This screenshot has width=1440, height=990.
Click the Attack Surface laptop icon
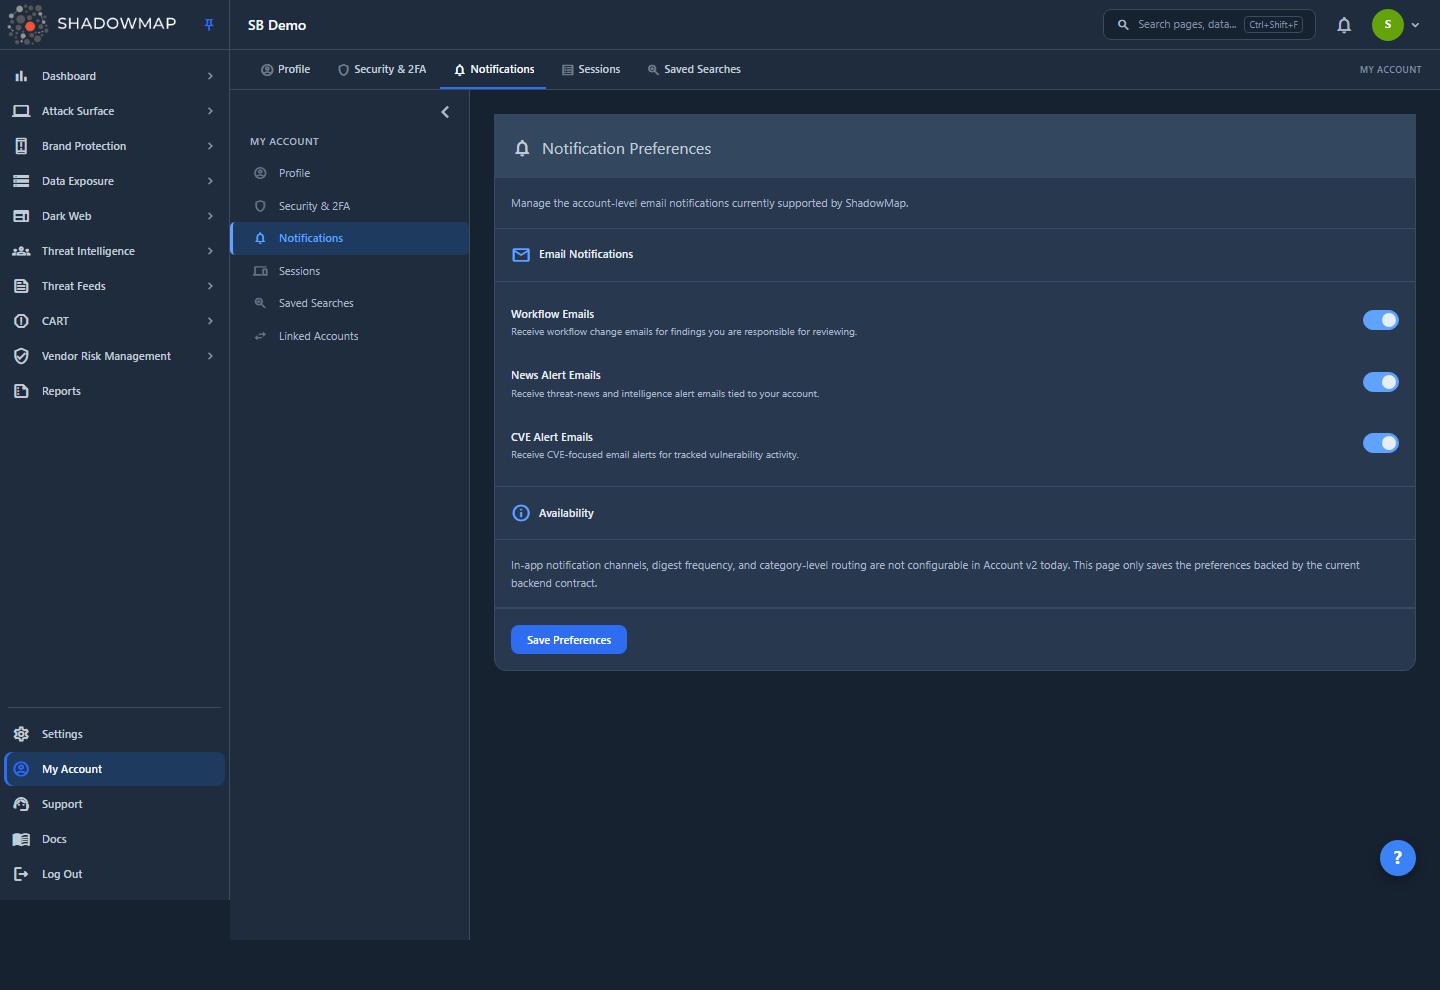pyautogui.click(x=21, y=111)
